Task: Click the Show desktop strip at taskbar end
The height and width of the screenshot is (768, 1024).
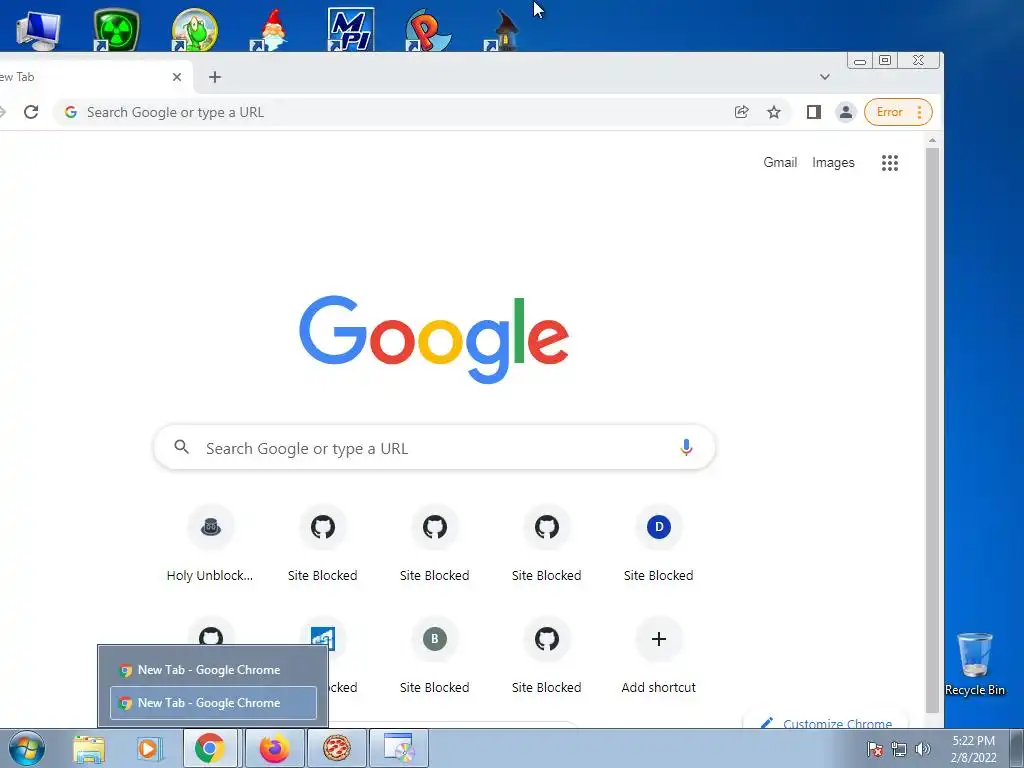Action: tap(1017, 748)
